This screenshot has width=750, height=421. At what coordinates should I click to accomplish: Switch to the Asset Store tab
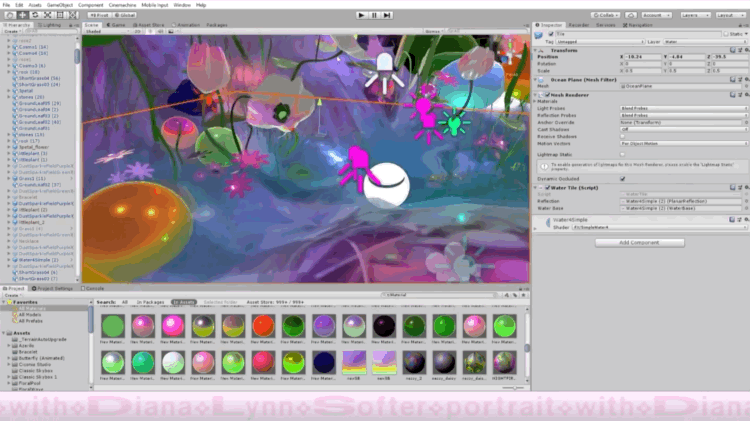149,25
